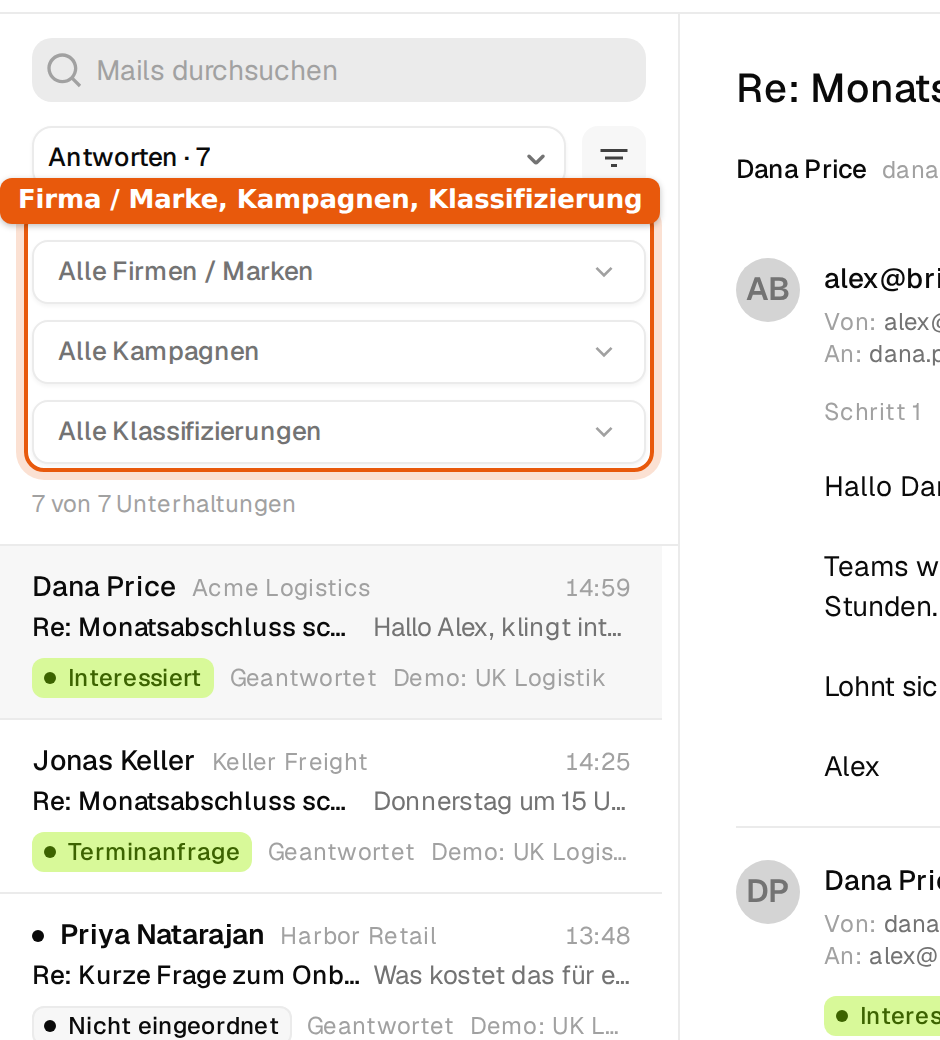The height and width of the screenshot is (1040, 940).
Task: Click Dana Price name in thread header
Action: [x=801, y=170]
